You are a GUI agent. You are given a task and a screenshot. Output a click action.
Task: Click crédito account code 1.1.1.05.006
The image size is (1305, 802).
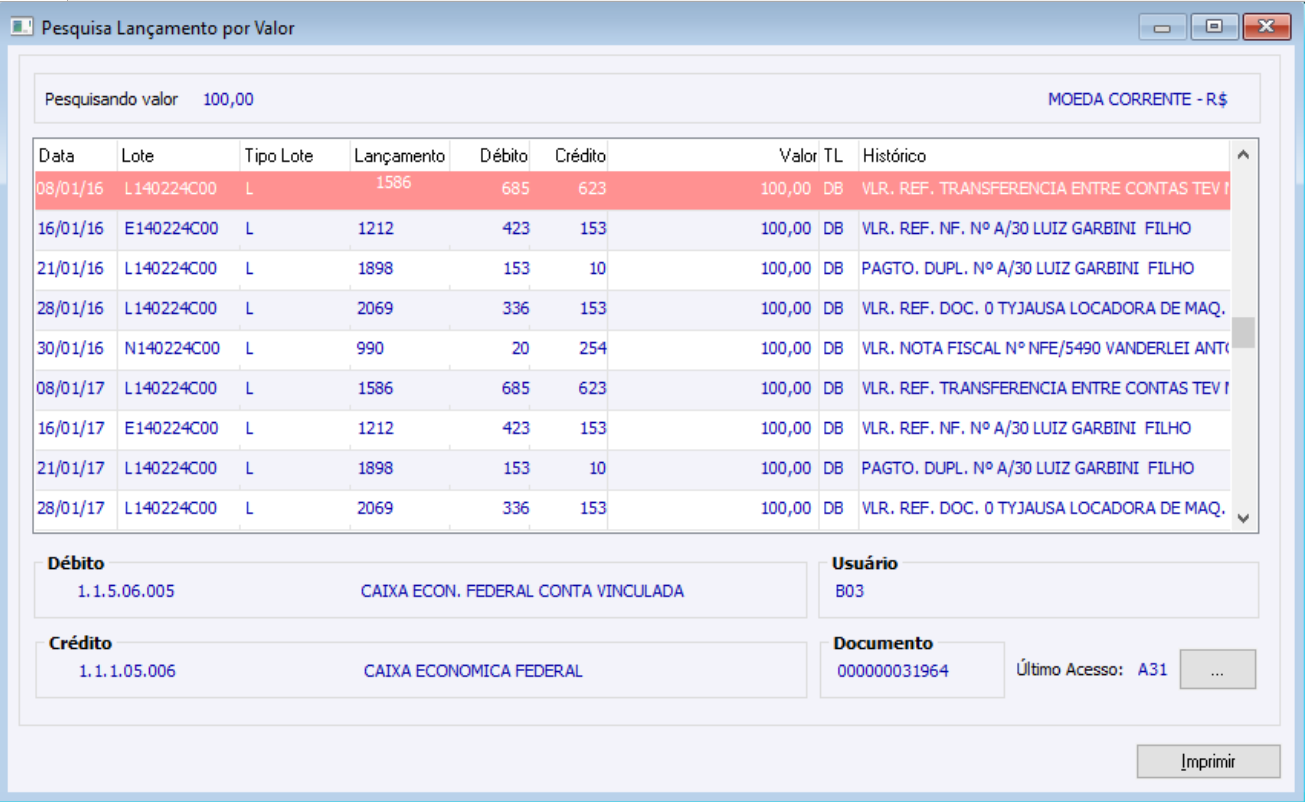pyautogui.click(x=127, y=671)
